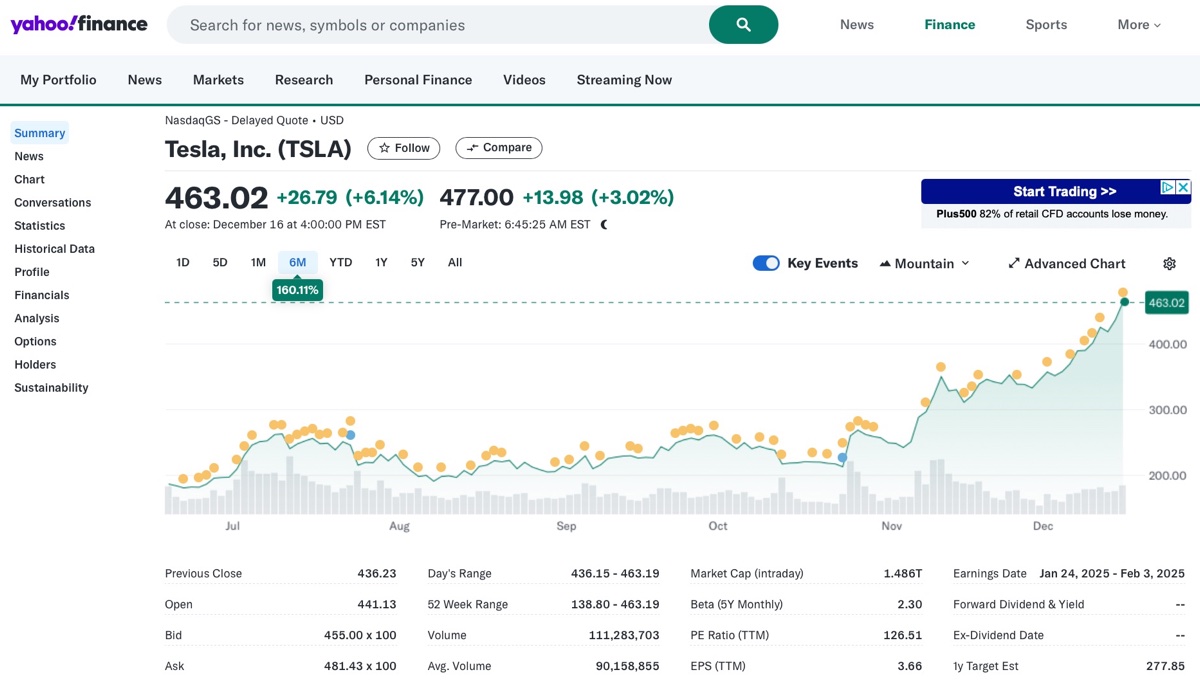Click the Follow button for TSLA

point(403,147)
